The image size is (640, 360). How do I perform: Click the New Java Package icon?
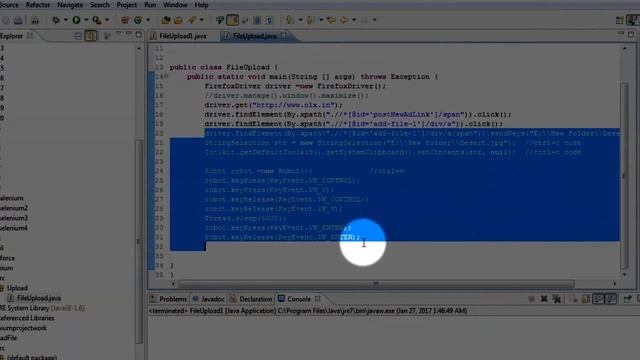point(125,20)
